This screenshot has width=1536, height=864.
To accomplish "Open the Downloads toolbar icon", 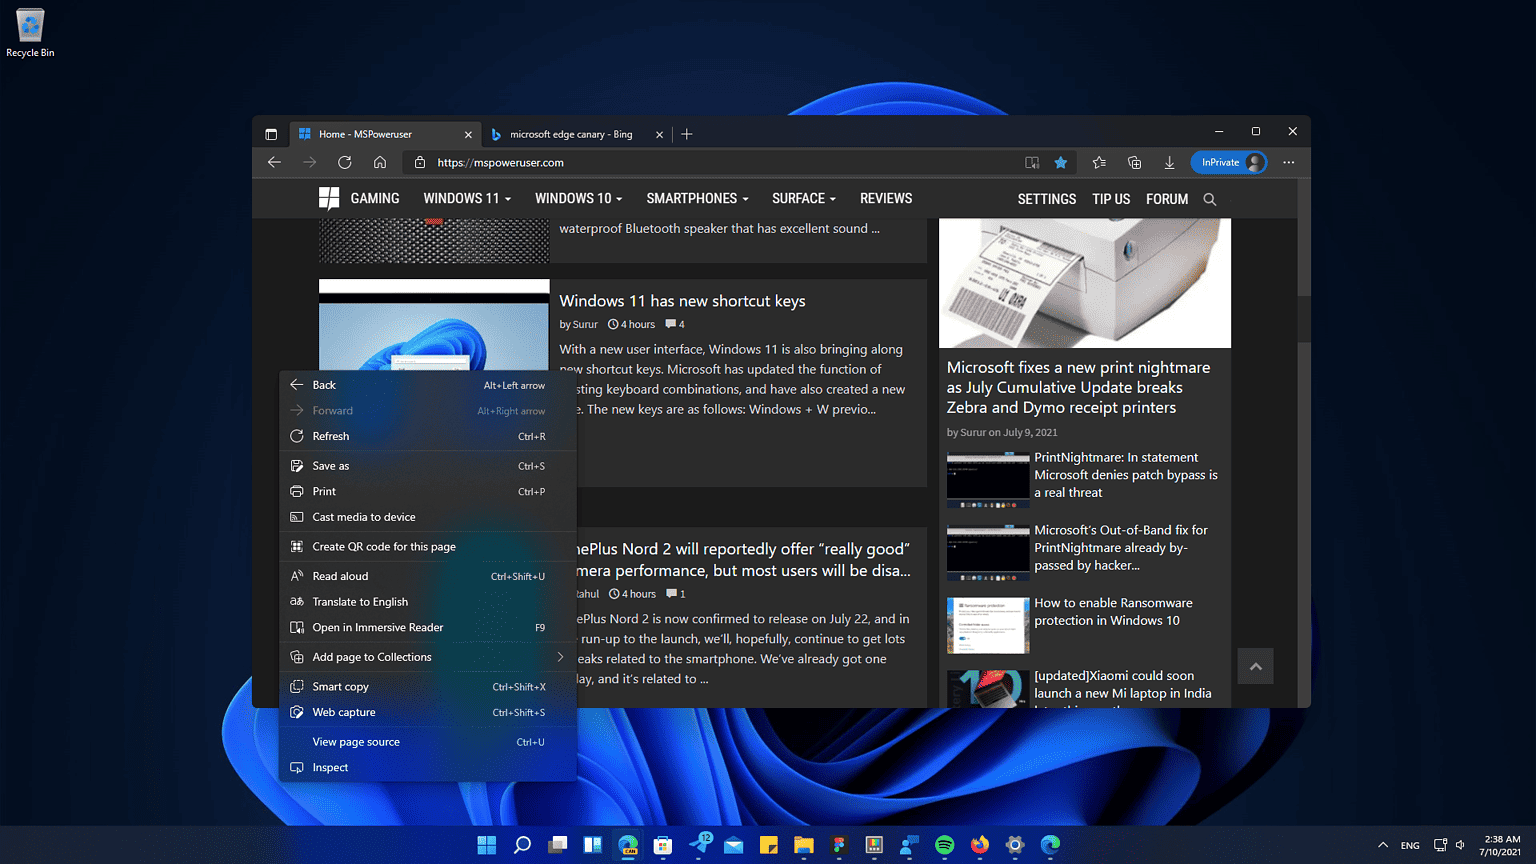I will pos(1169,162).
